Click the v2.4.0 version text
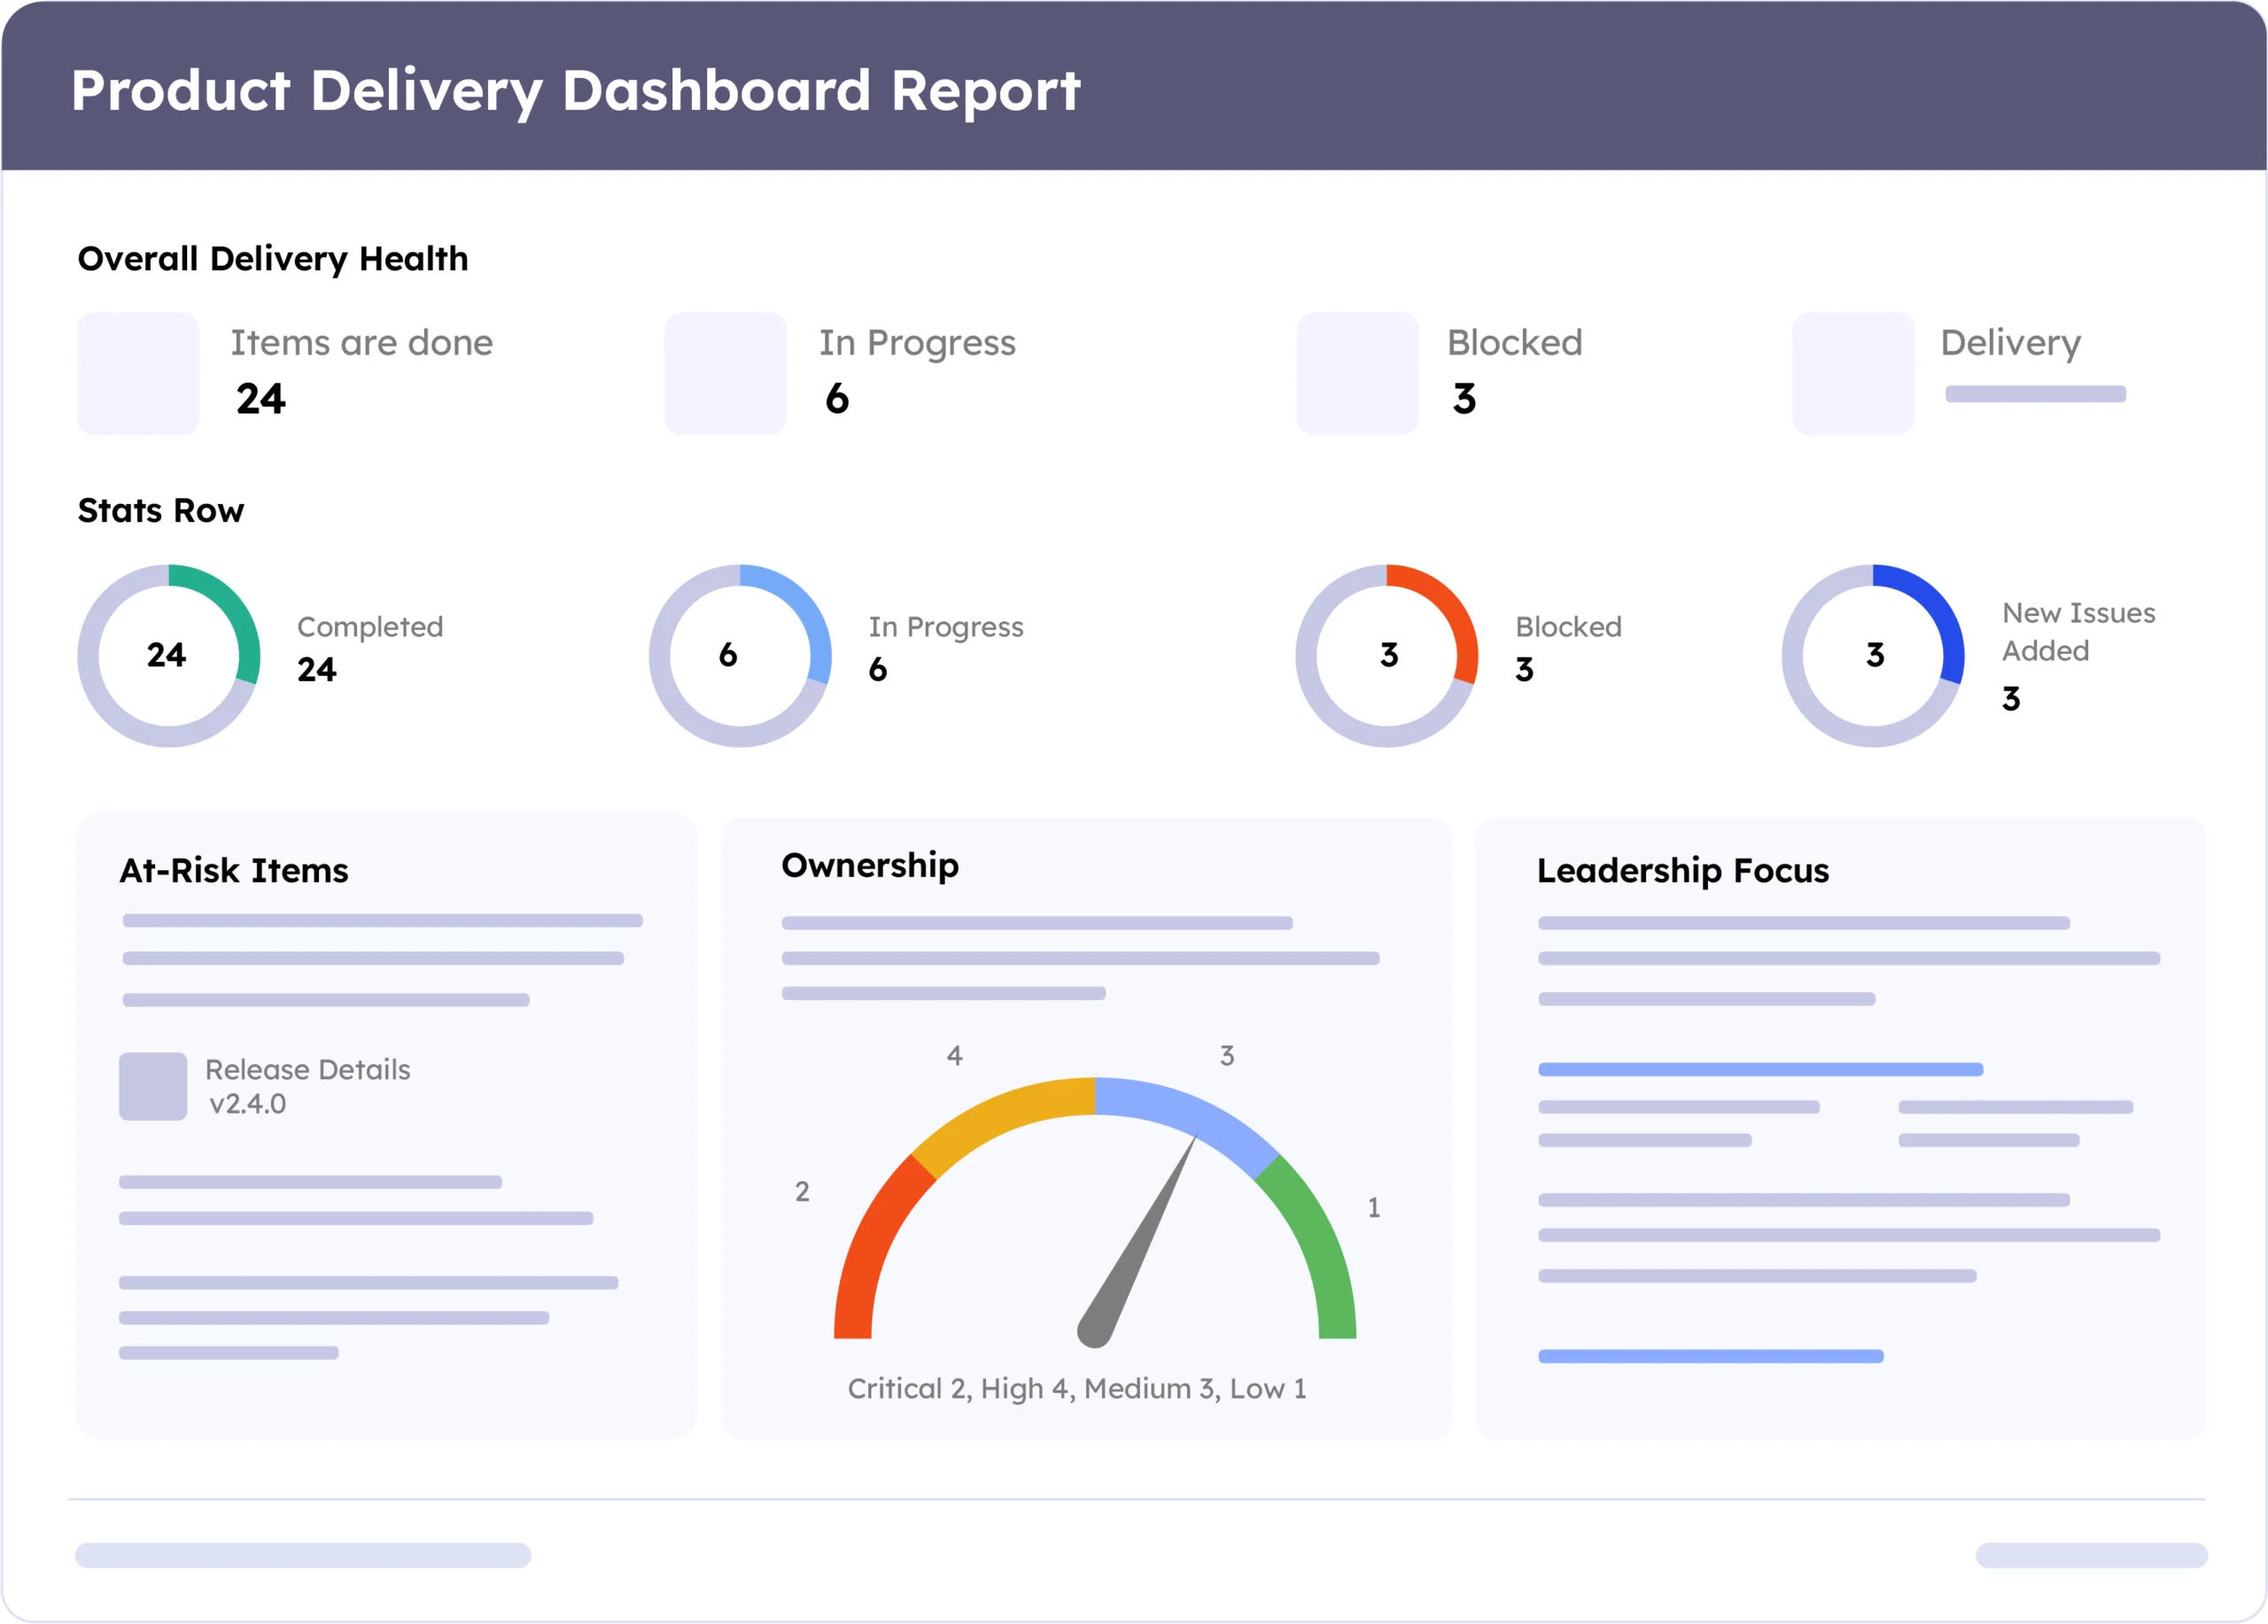 pyautogui.click(x=247, y=1104)
